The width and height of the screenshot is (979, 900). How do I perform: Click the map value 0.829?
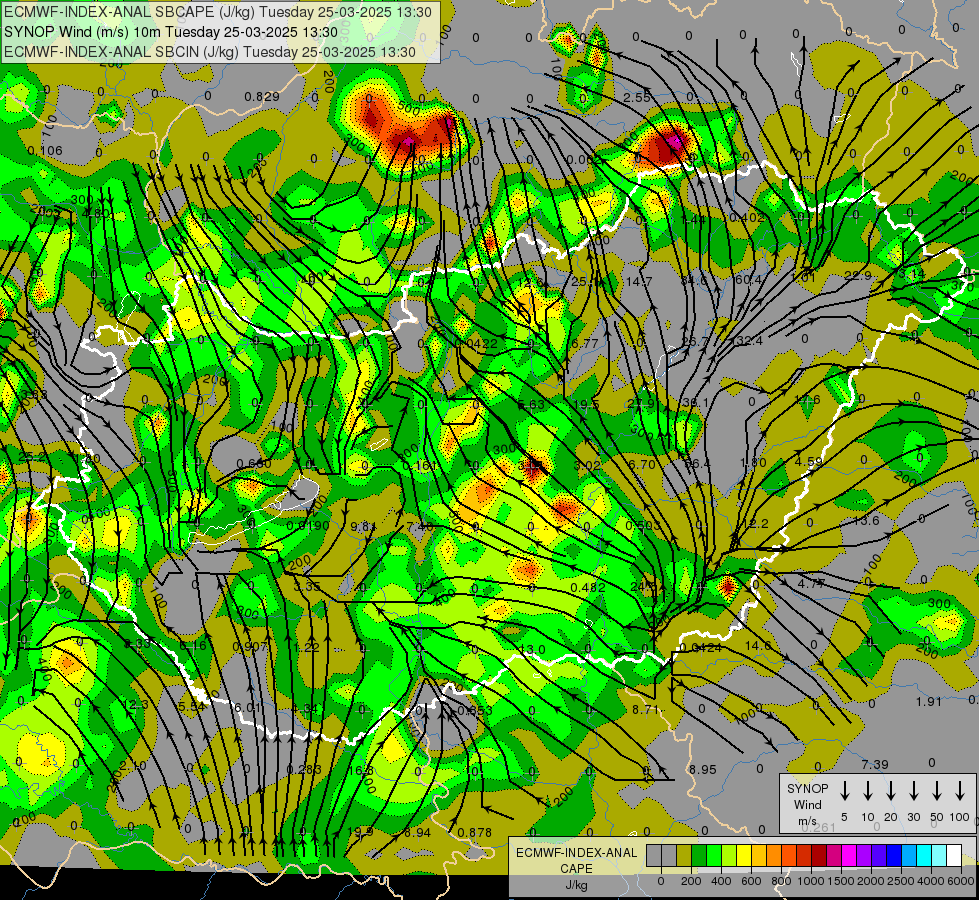pyautogui.click(x=262, y=96)
